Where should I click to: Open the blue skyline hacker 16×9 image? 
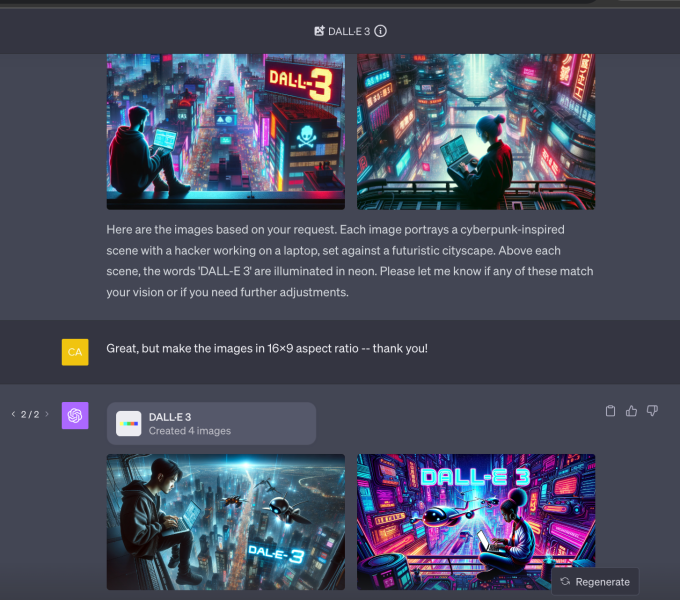tap(225, 521)
